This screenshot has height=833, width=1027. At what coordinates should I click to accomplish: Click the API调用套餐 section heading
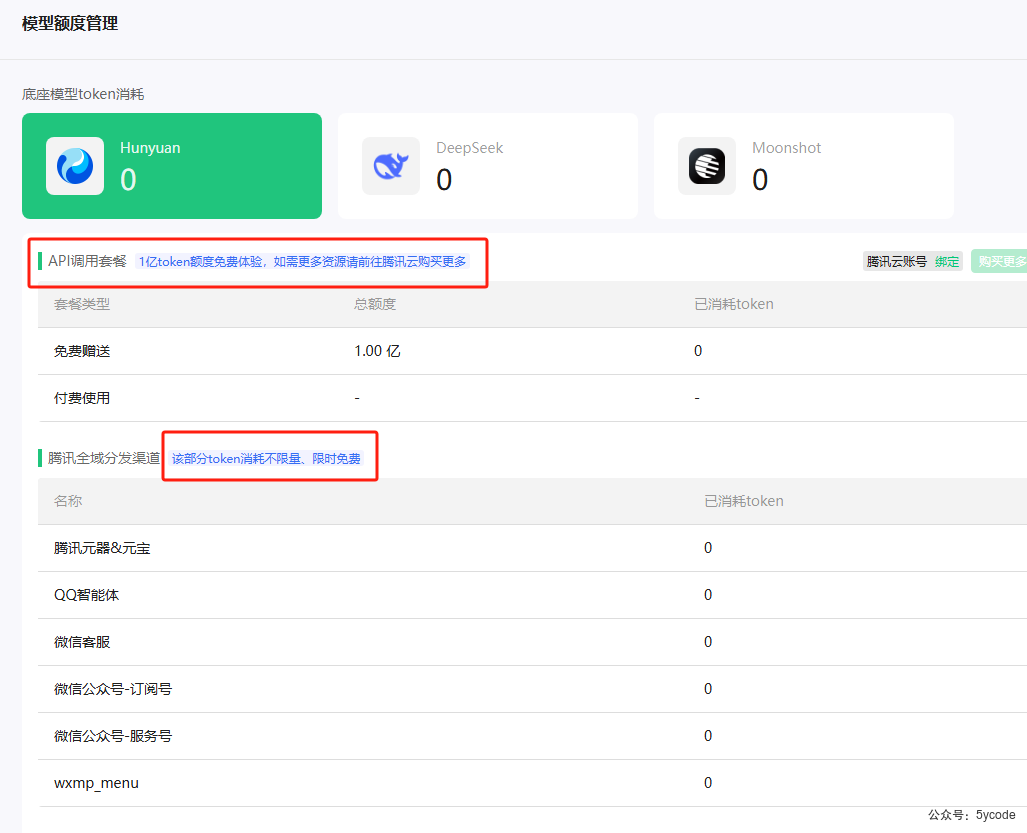click(87, 261)
